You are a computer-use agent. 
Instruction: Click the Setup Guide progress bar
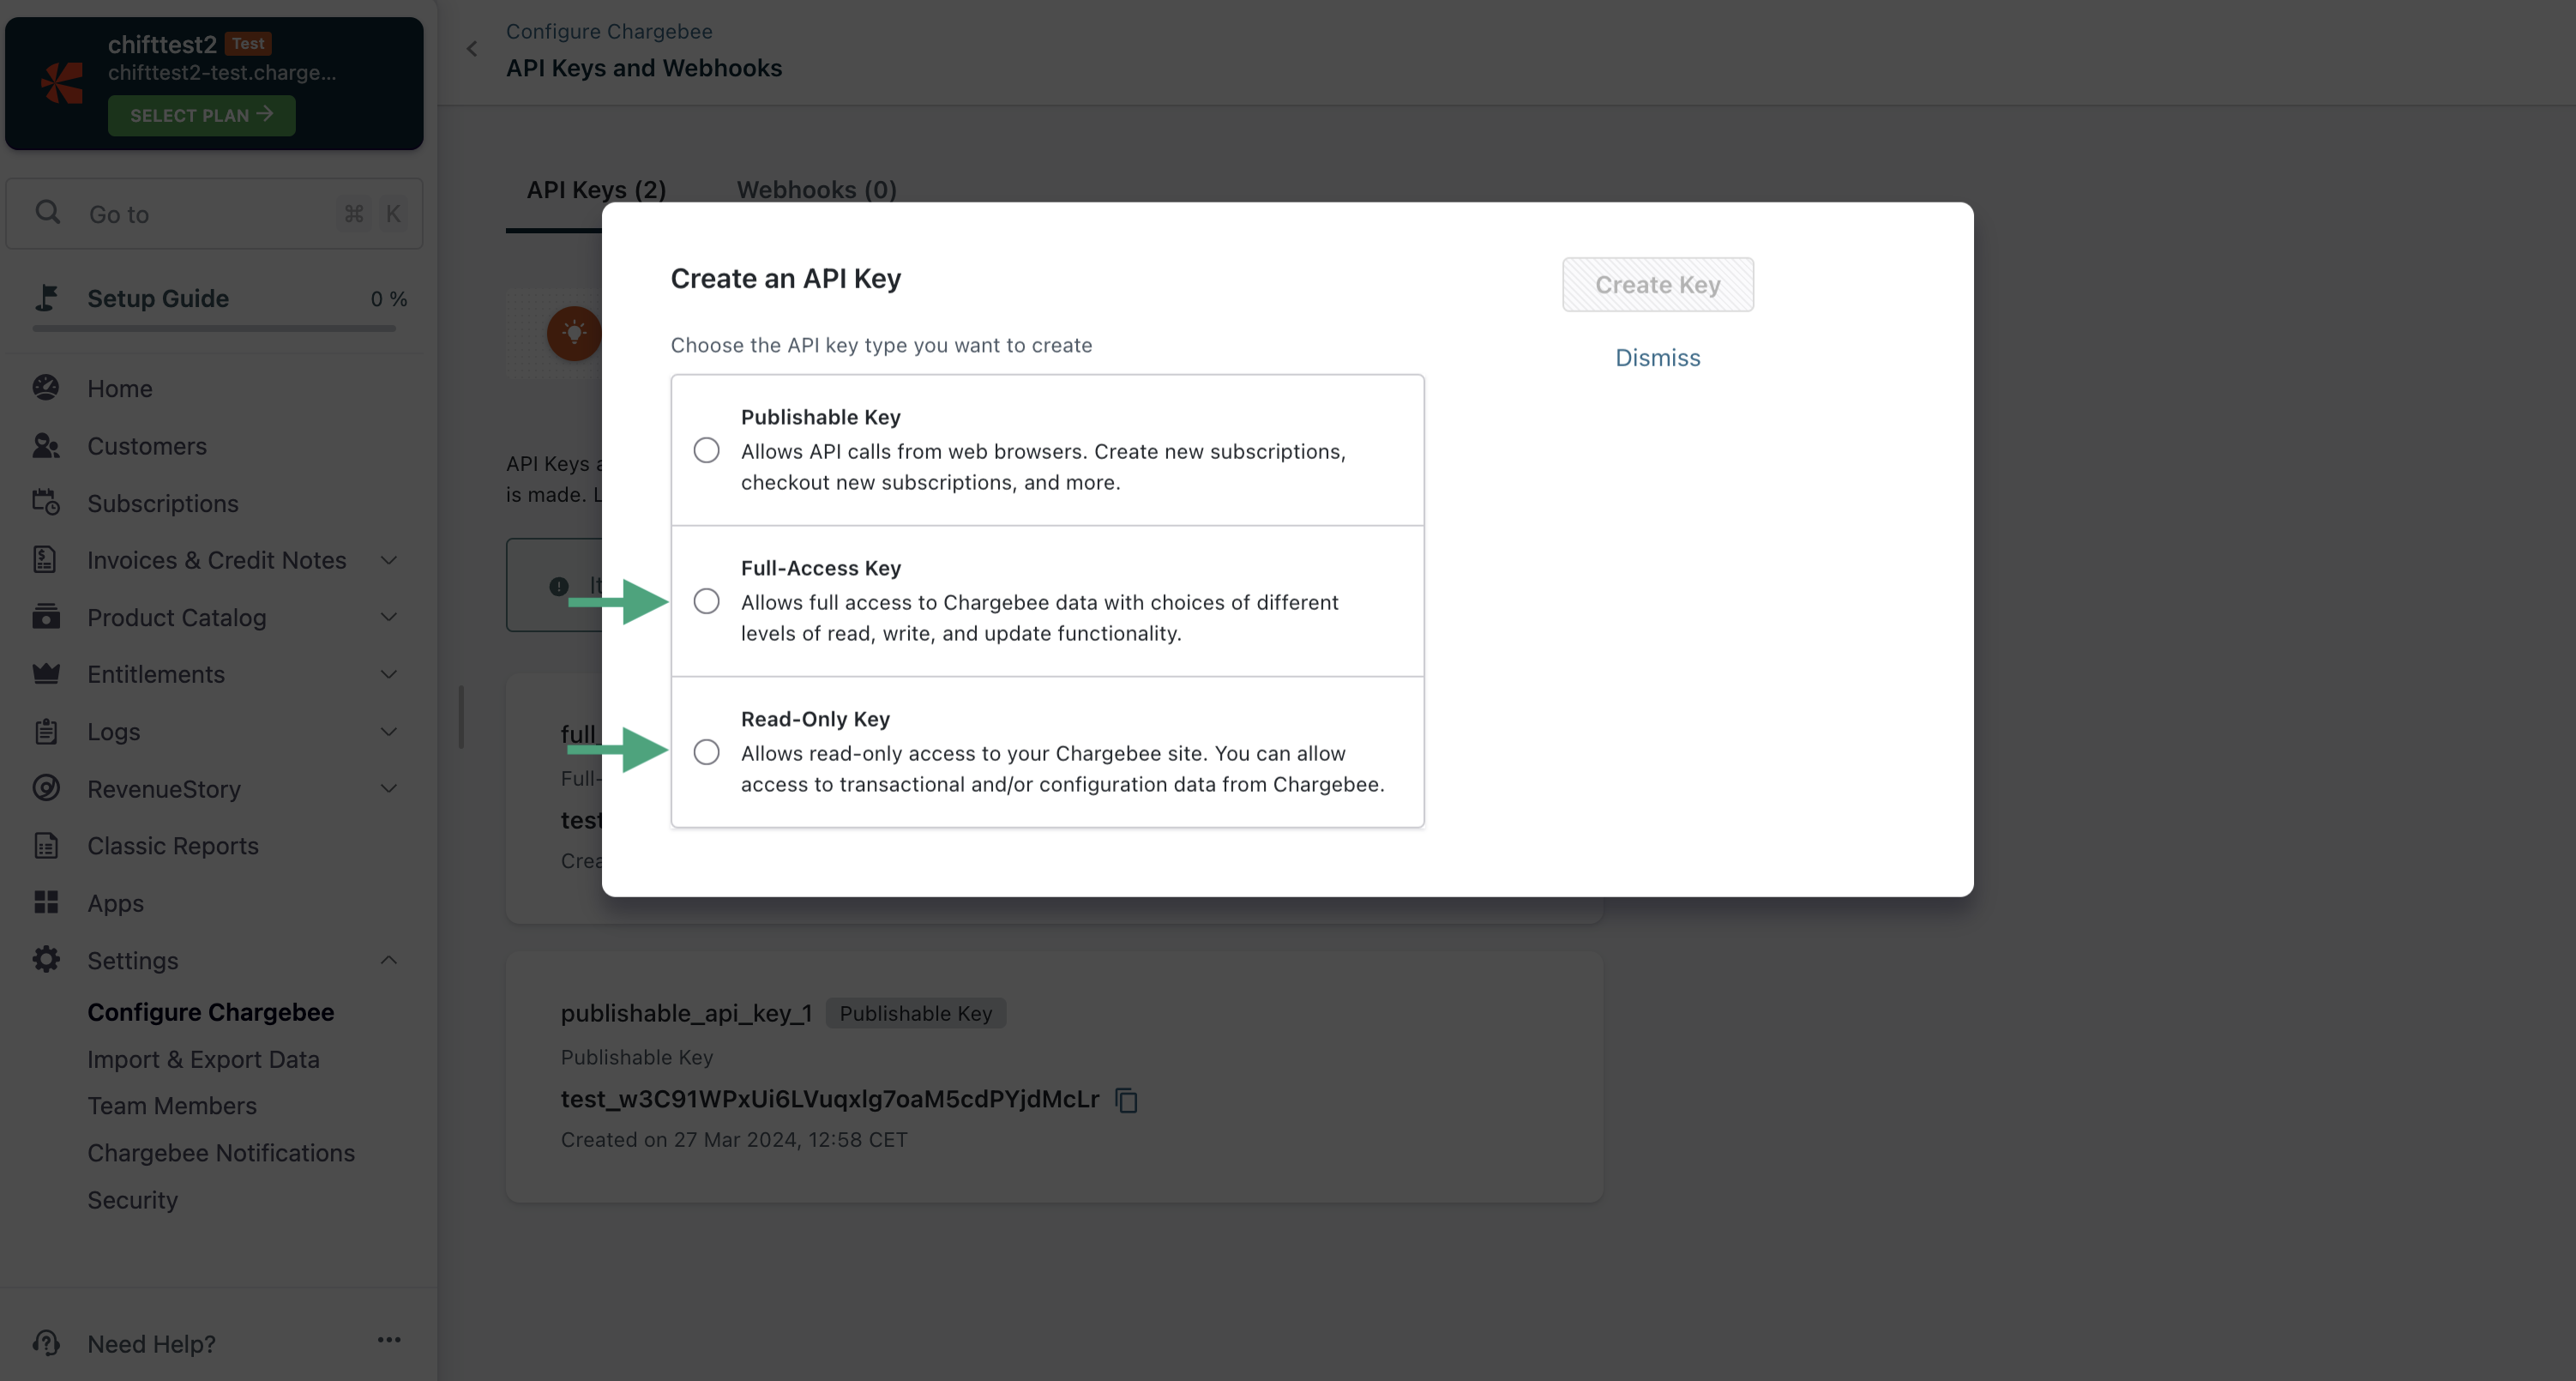(x=214, y=328)
